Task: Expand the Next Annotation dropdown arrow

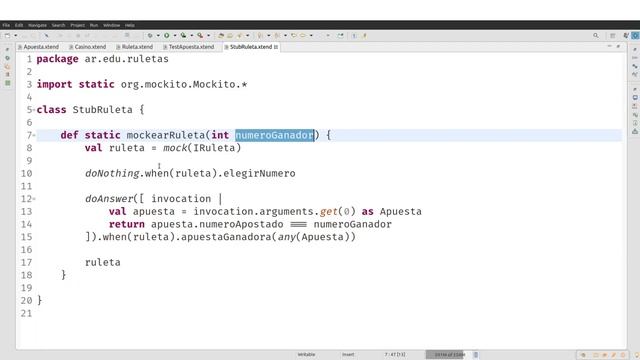Action: (269, 36)
